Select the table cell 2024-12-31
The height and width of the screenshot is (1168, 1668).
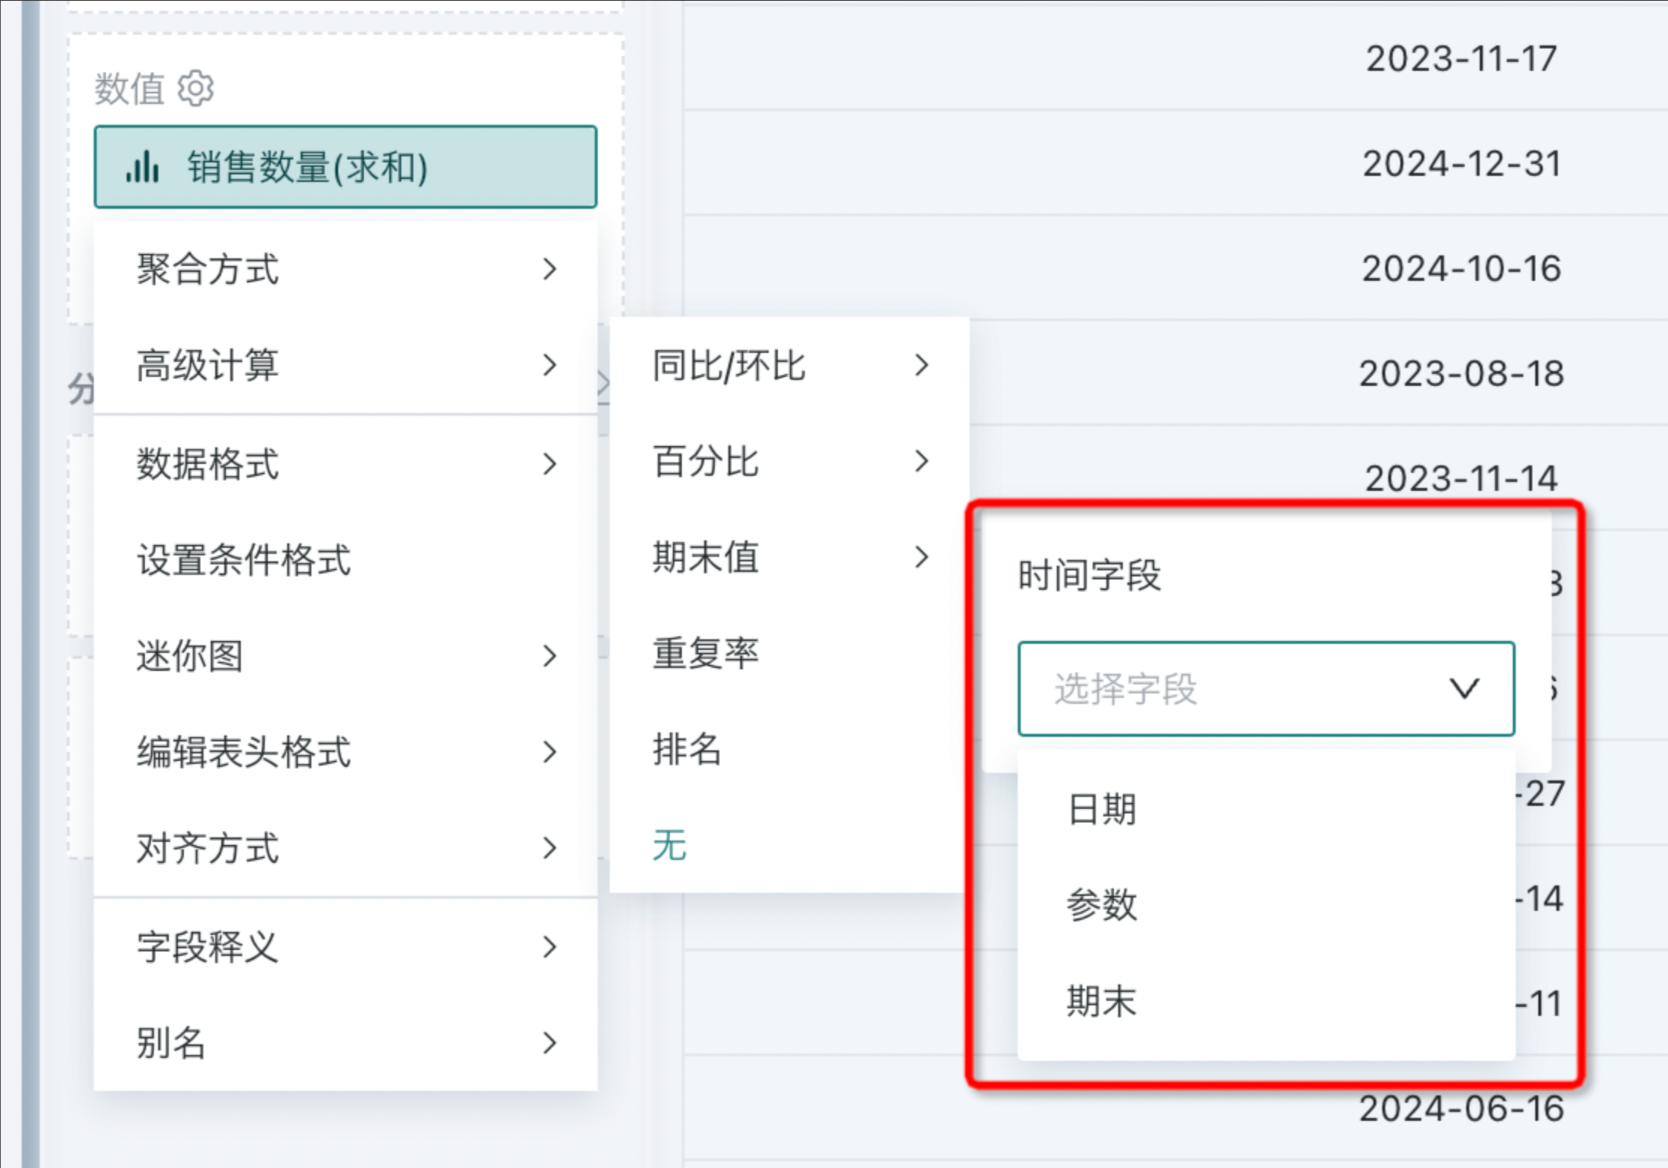(x=1461, y=164)
